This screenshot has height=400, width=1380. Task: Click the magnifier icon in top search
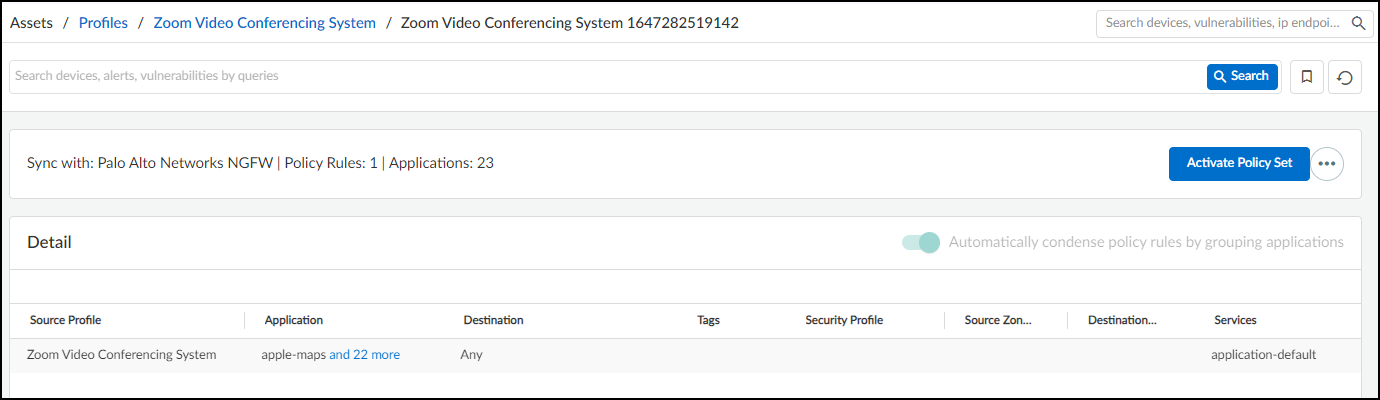(1358, 23)
